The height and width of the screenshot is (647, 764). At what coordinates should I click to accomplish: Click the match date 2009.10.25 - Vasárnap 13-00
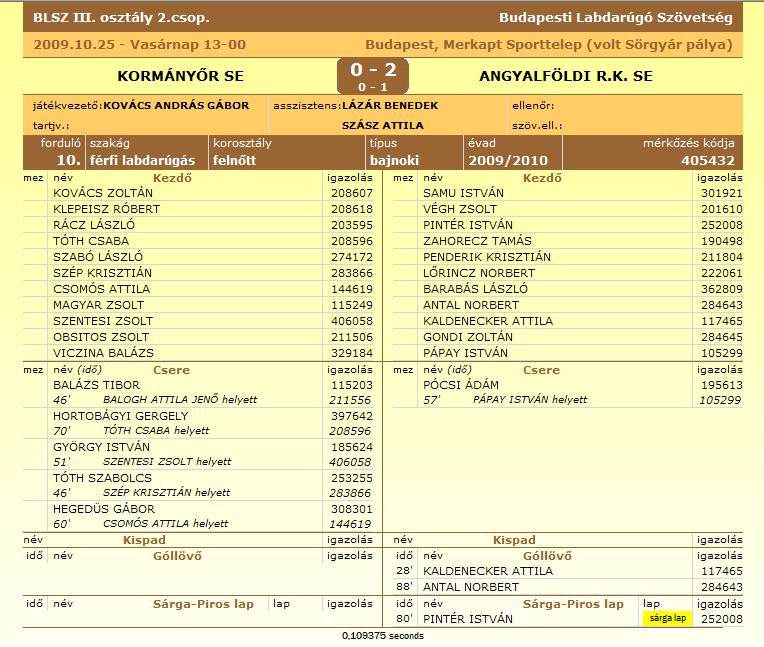(x=139, y=45)
